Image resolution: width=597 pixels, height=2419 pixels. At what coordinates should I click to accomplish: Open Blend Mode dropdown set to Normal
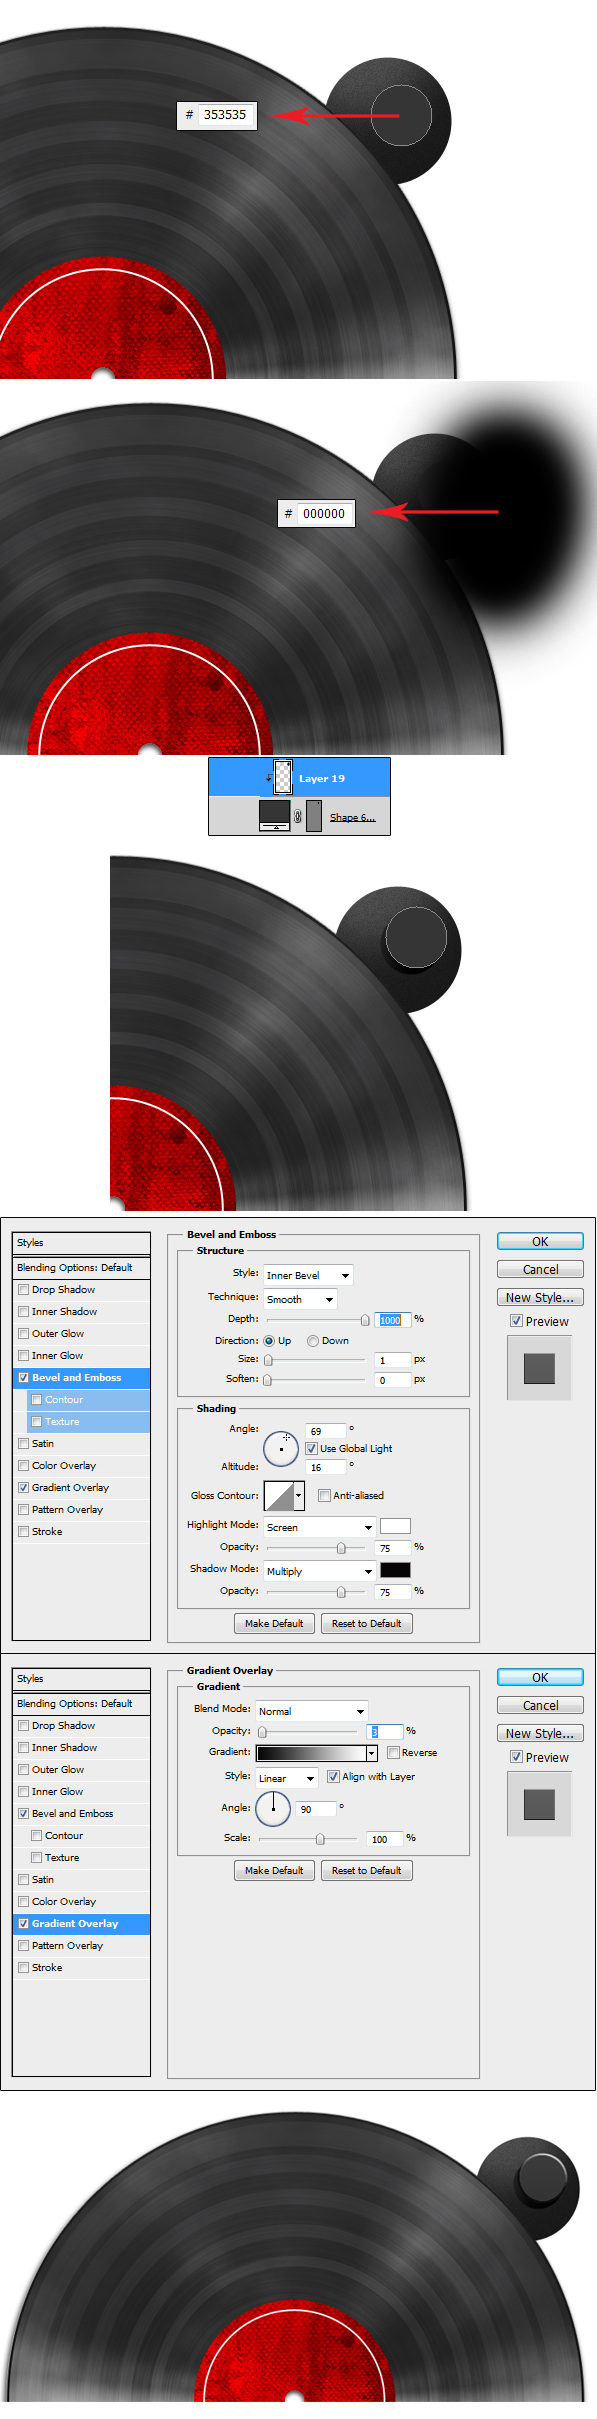[312, 1711]
